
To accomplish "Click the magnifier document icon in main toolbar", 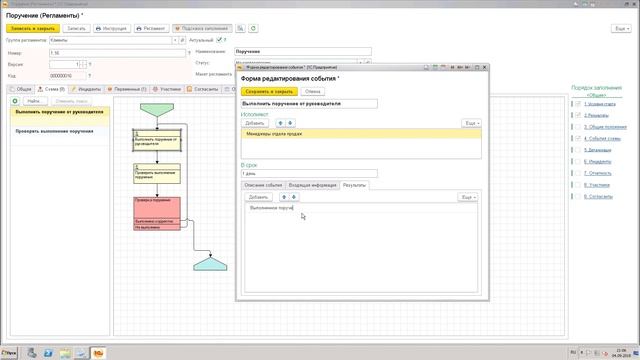I will 240,29.
